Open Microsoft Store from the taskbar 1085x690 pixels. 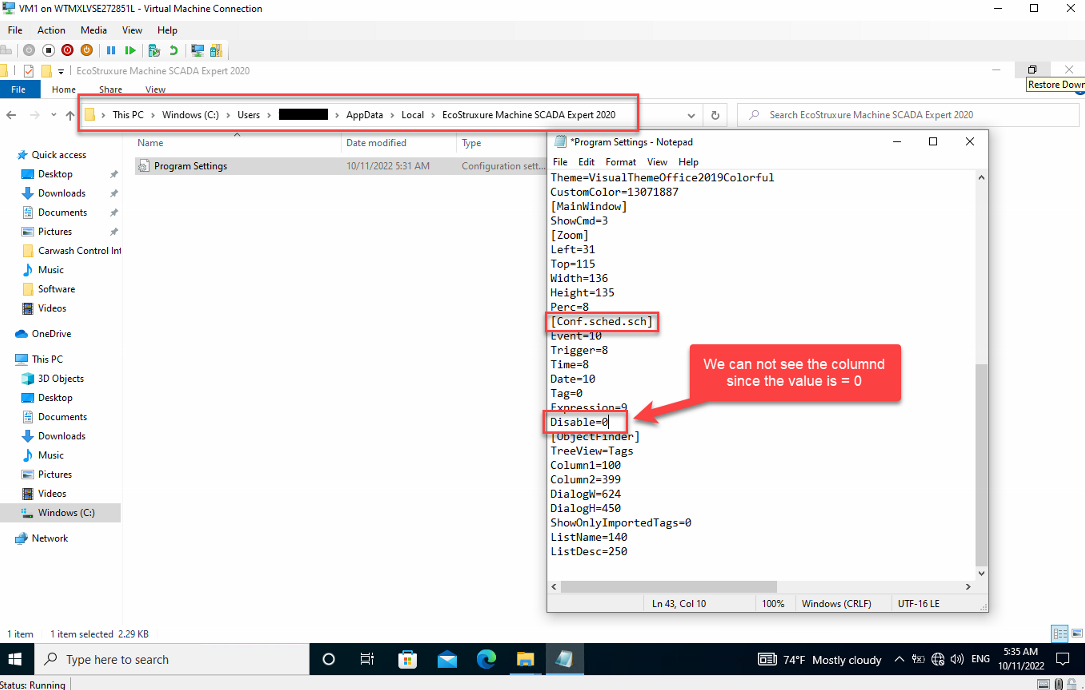tap(407, 660)
